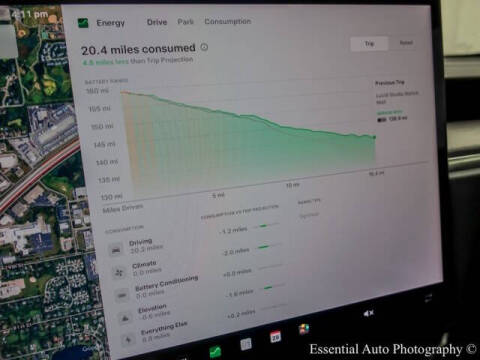Switch to the Consumption tab
Viewport: 480px width, 360px height.
pos(228,21)
